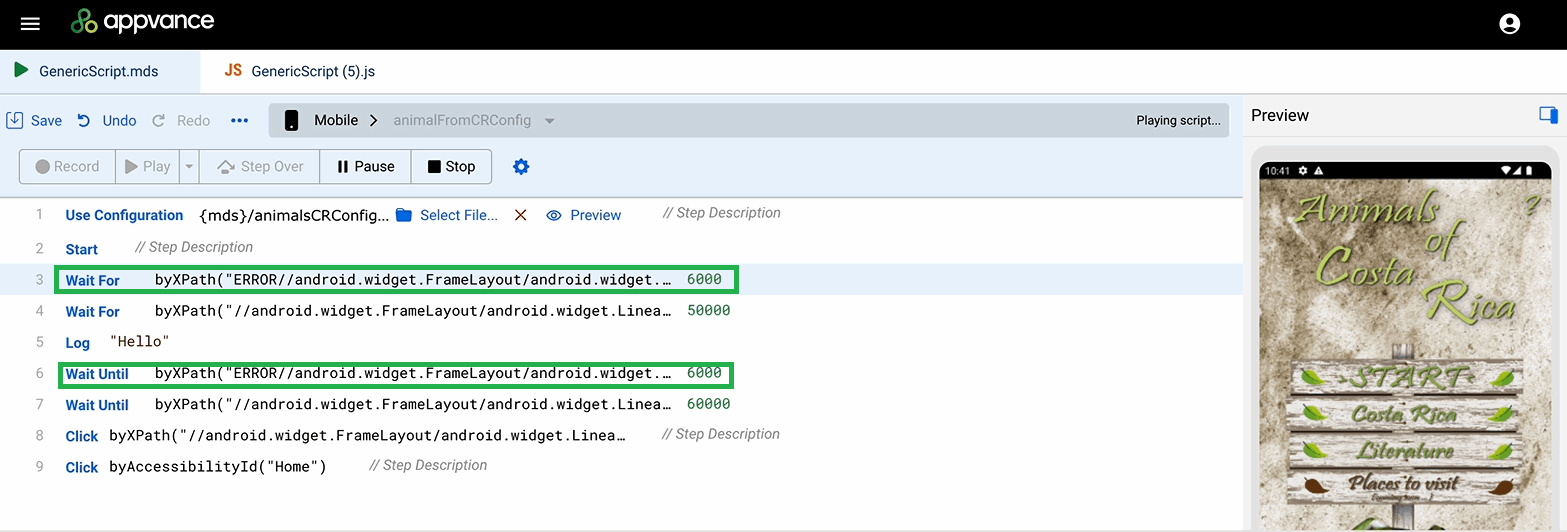Click the mobile device icon
This screenshot has height=532, width=1567.
click(x=291, y=120)
